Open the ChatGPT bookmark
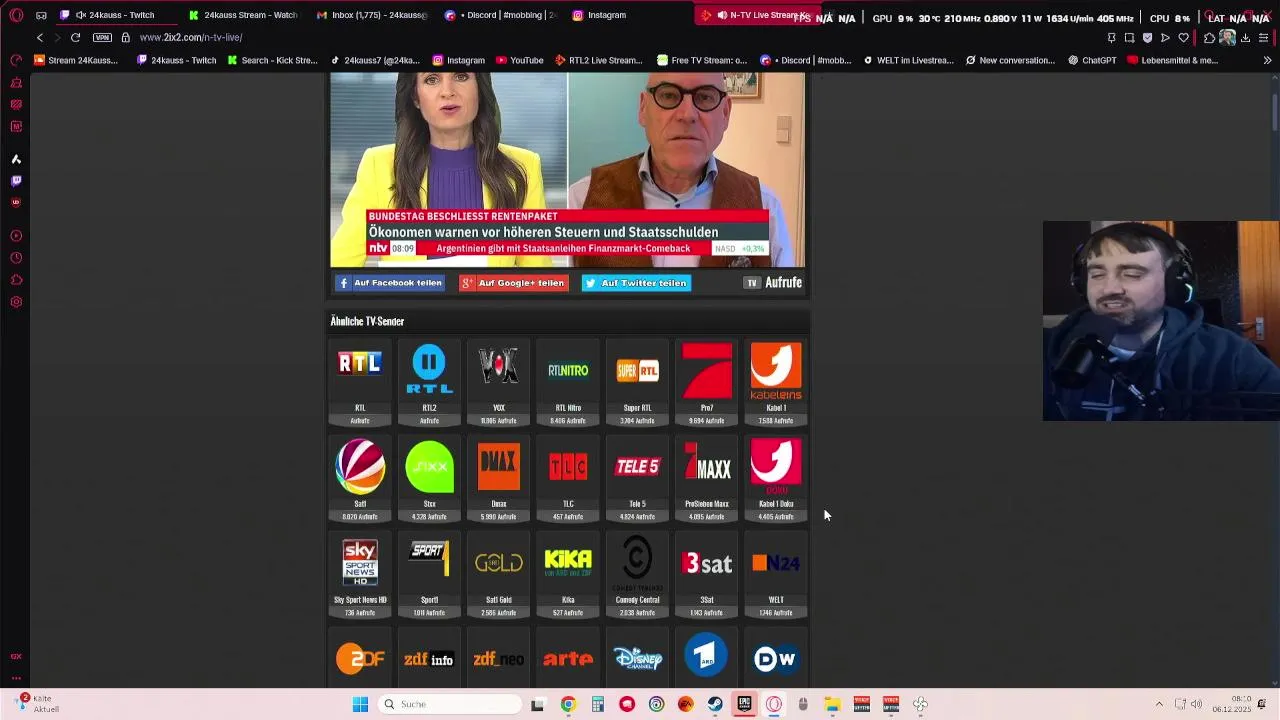Viewport: 1280px width, 720px height. (1092, 60)
